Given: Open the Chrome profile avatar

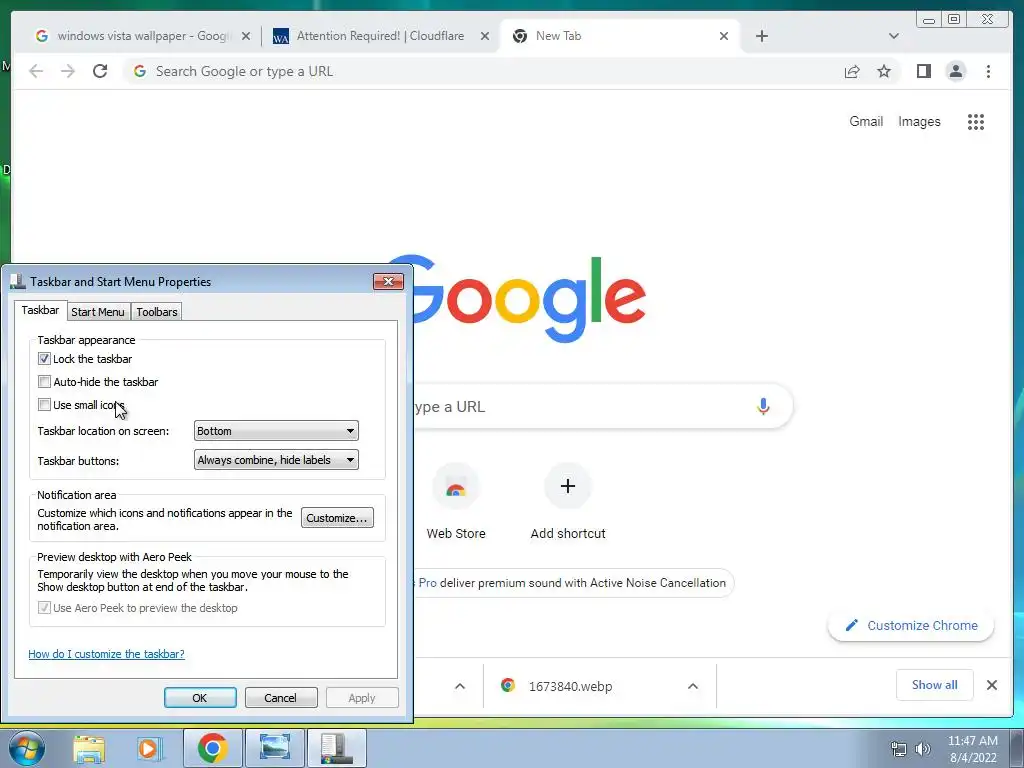Looking at the screenshot, I should pyautogui.click(x=955, y=71).
